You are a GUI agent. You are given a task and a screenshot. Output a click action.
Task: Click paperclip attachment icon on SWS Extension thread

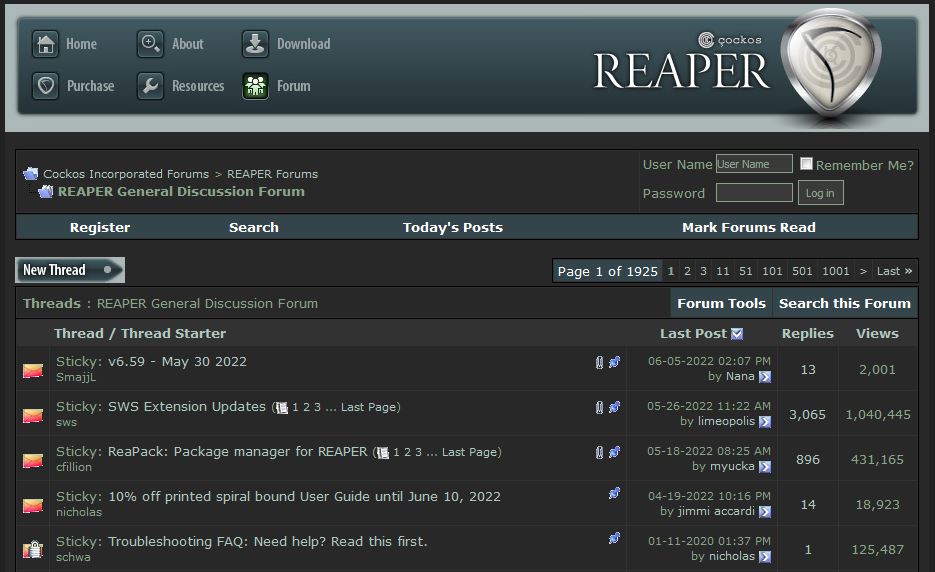pyautogui.click(x=599, y=407)
